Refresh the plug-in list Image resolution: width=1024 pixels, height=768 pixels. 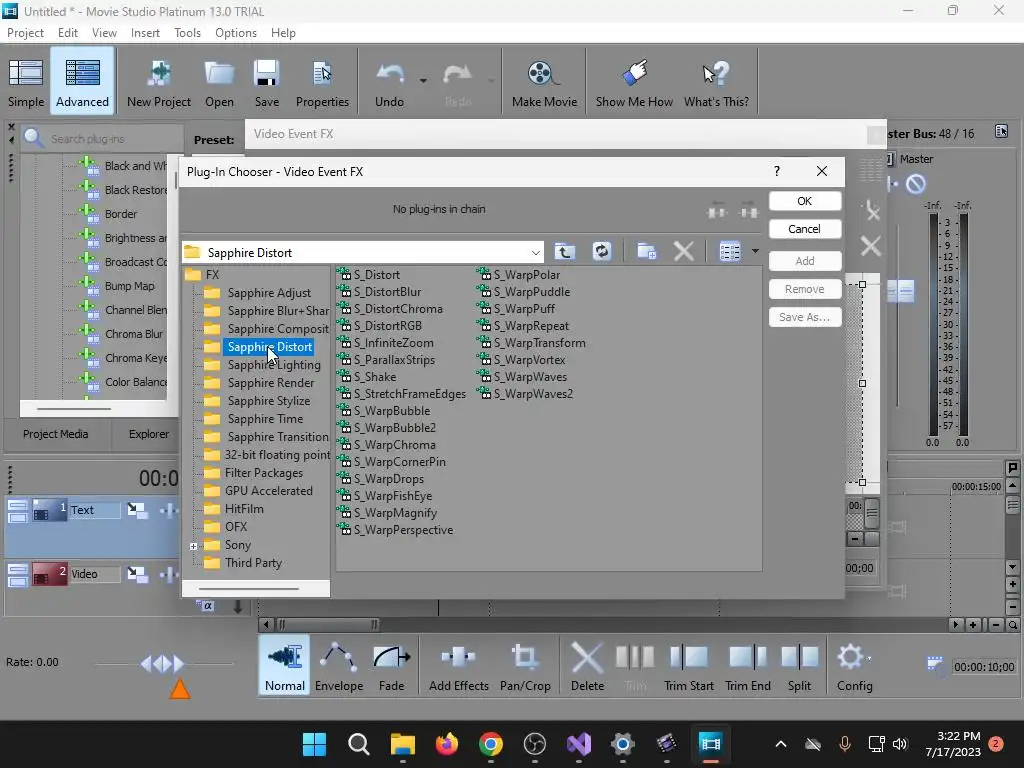601,251
